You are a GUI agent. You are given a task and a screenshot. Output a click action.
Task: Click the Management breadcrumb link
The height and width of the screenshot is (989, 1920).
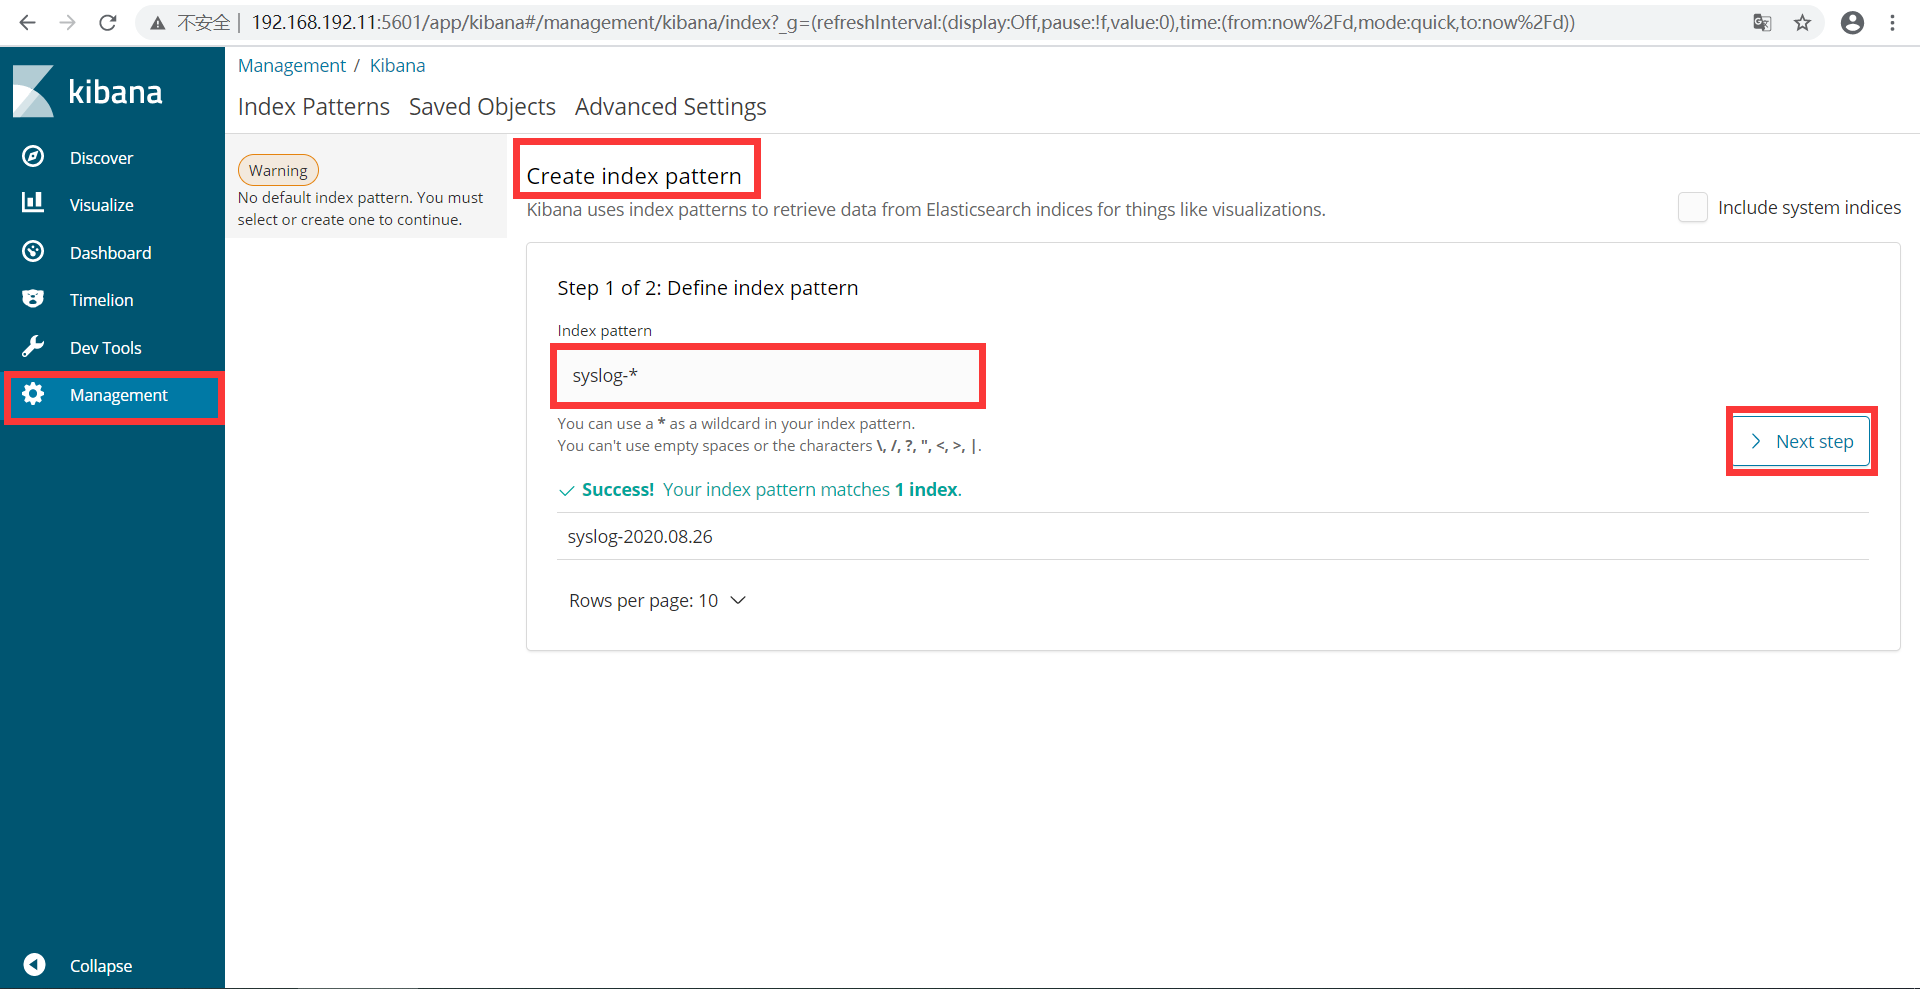[x=291, y=64]
